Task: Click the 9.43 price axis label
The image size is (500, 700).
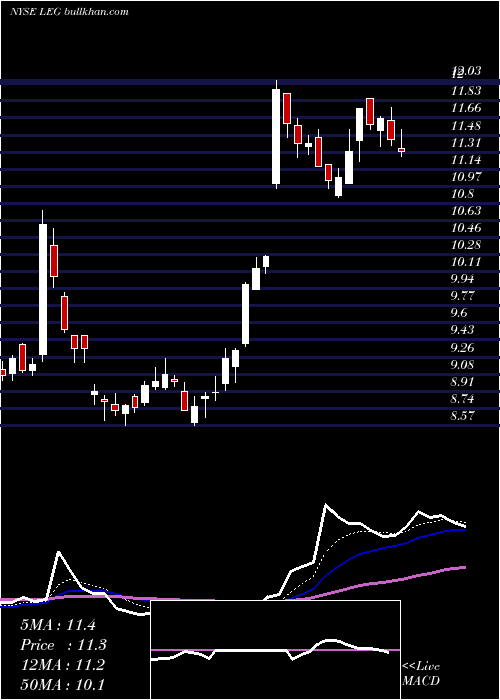Action: click(x=462, y=330)
